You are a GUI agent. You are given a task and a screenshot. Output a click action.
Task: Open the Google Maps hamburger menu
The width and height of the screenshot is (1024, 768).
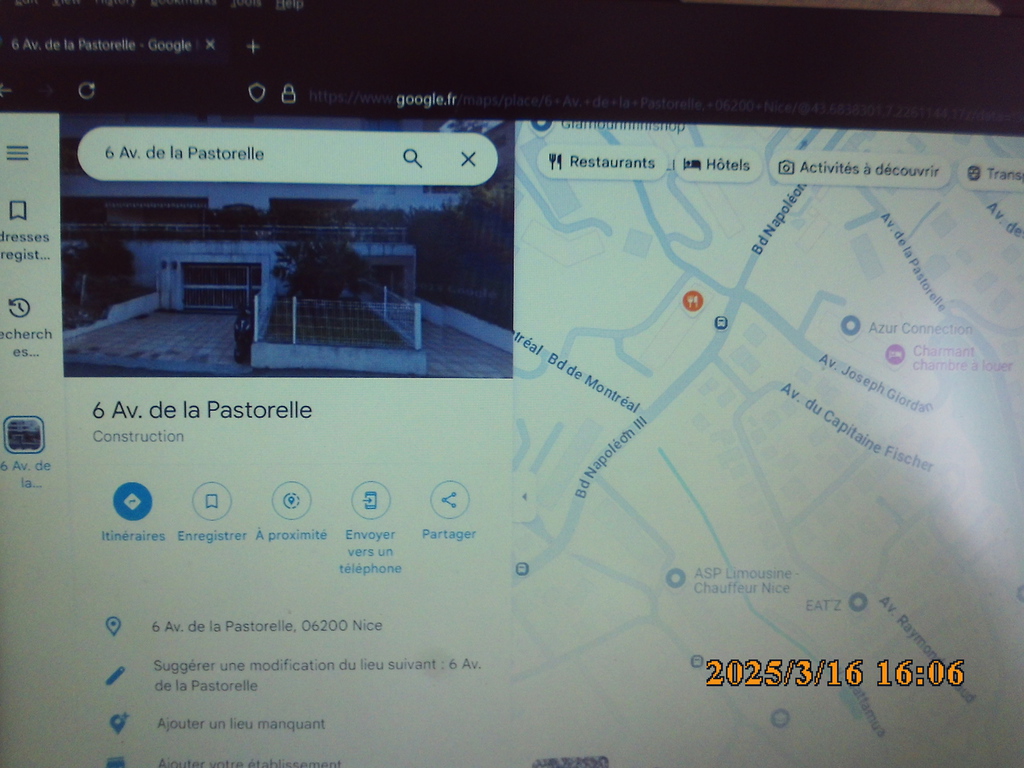(18, 153)
